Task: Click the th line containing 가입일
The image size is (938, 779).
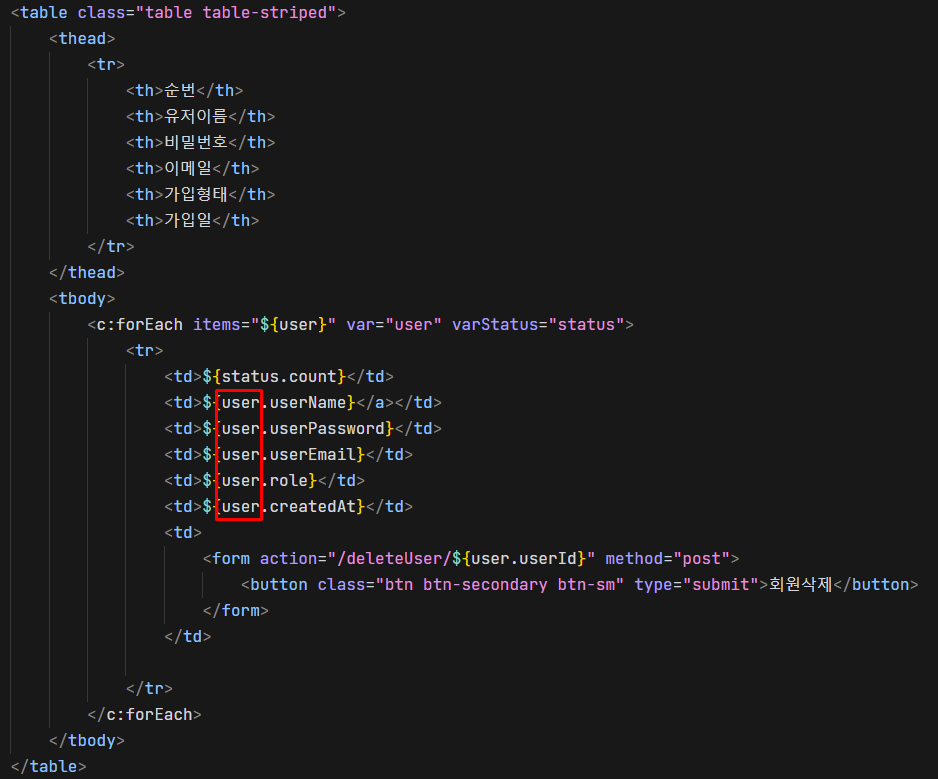Action: click(x=193, y=220)
